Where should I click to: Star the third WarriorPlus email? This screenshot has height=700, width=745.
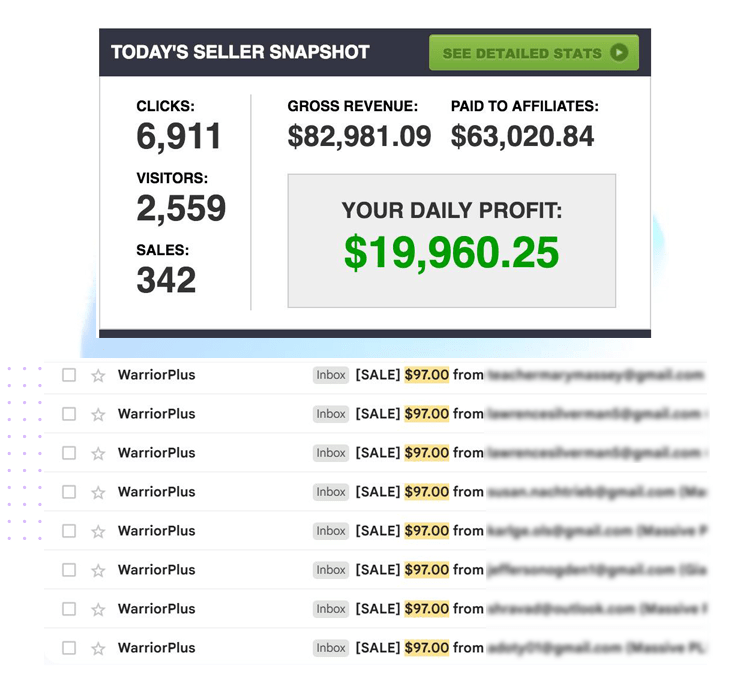point(98,454)
